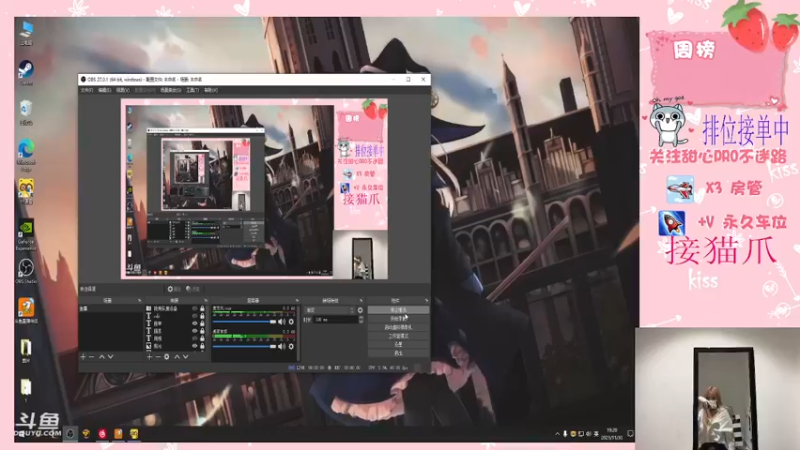The image size is (800, 450).
Task: Click the 停止推流 stop streaming button
Action: [398, 310]
